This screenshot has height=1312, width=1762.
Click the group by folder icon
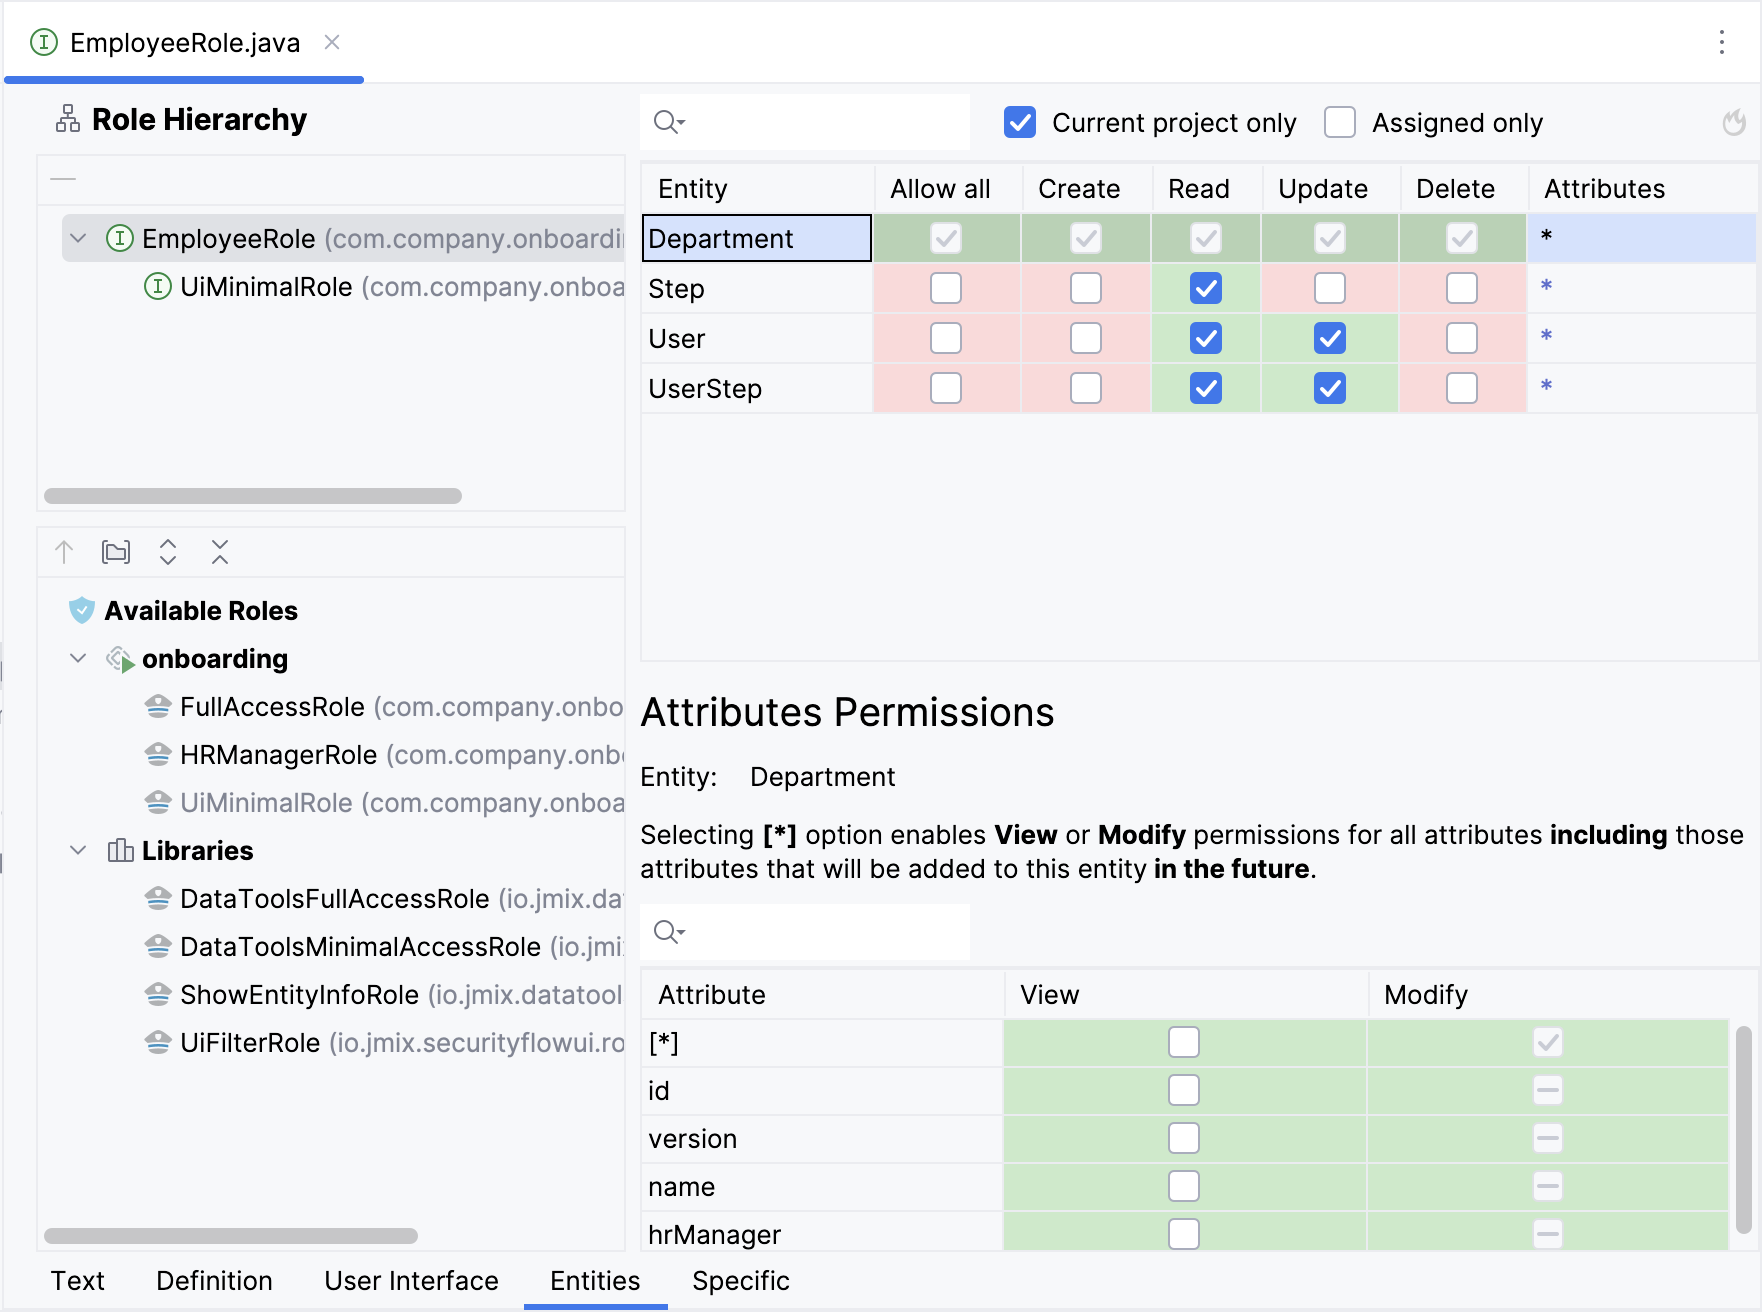click(x=116, y=552)
